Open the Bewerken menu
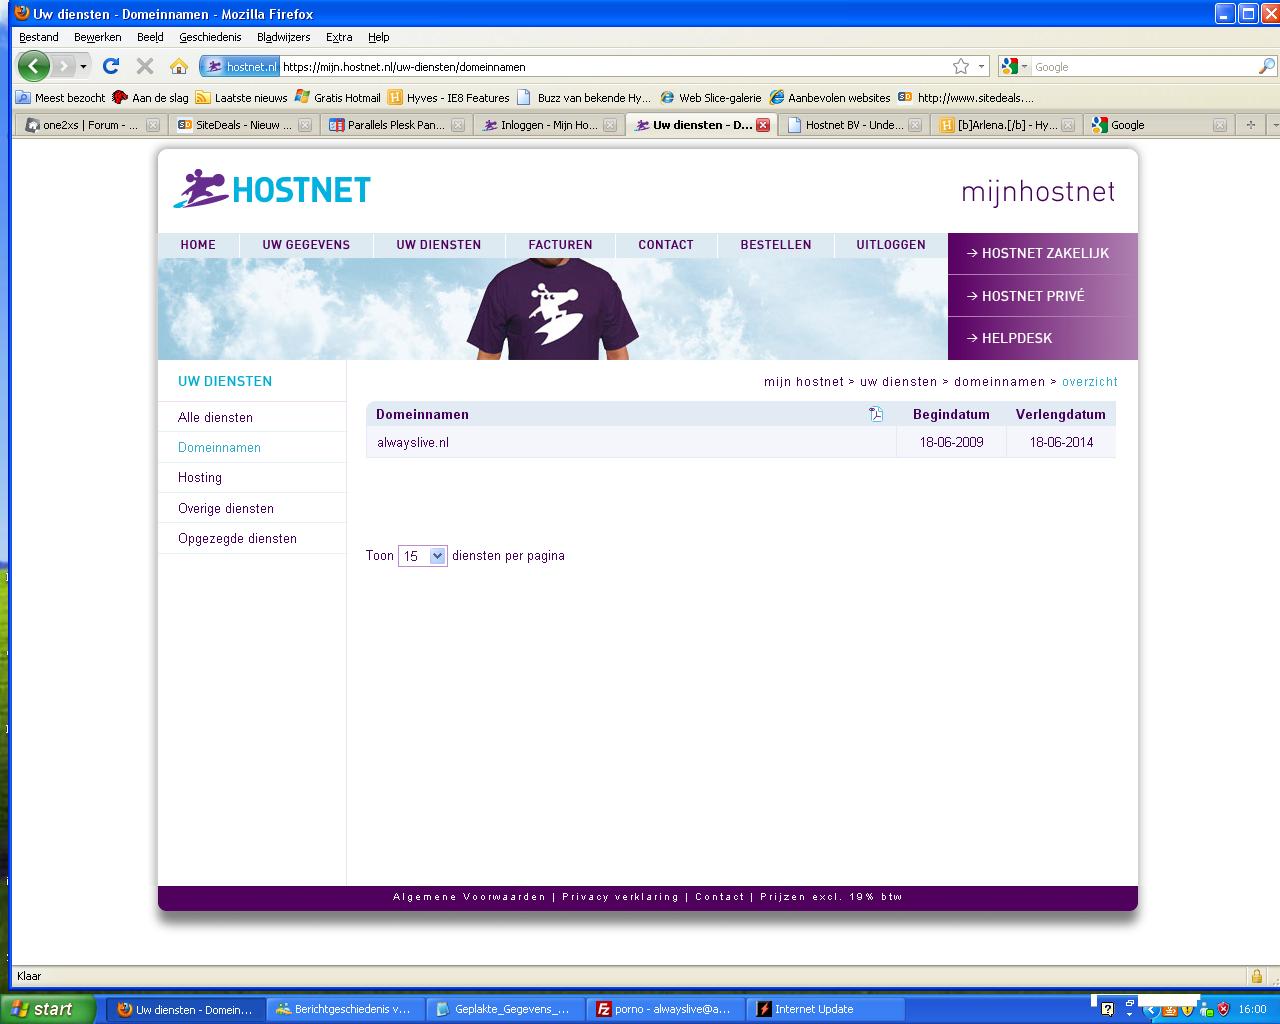This screenshot has width=1280, height=1024. [x=98, y=37]
